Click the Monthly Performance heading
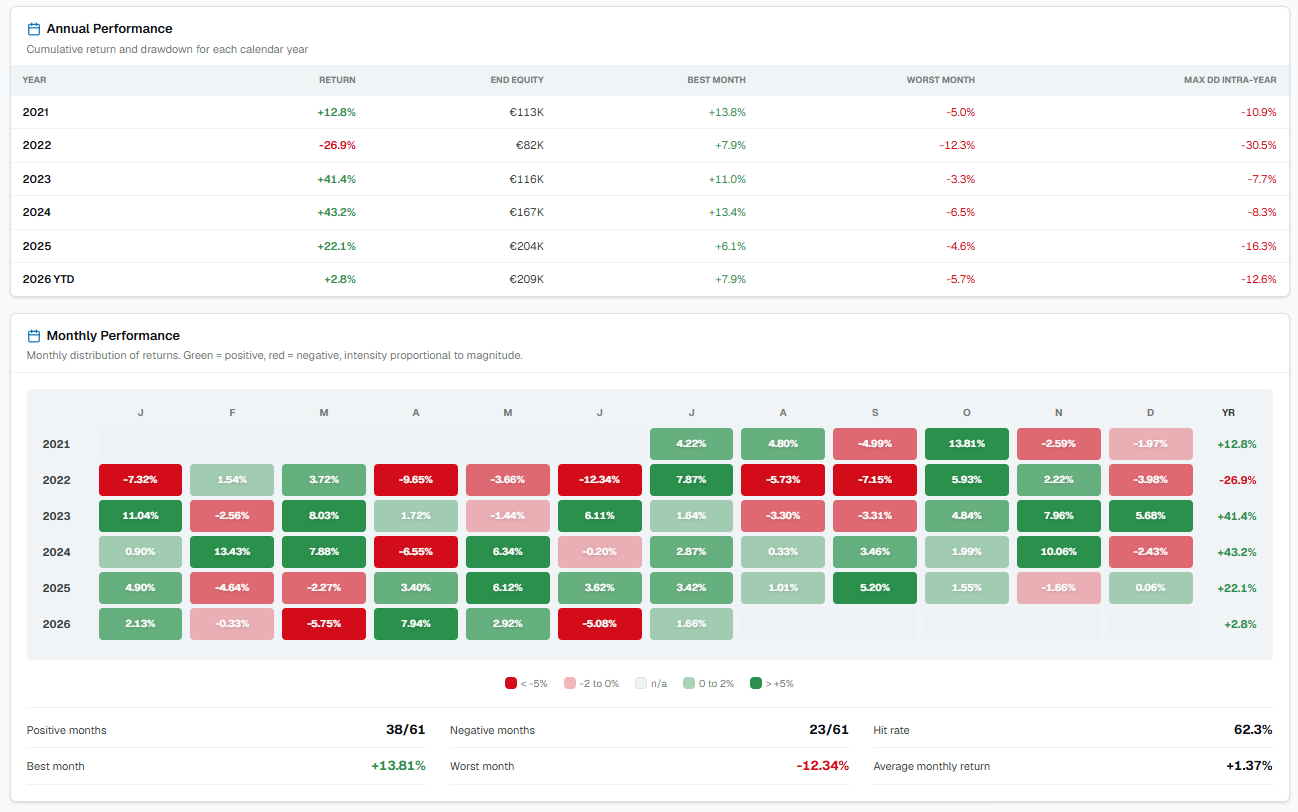Screen dimensions: 1298x812 pyautogui.click(x=113, y=336)
